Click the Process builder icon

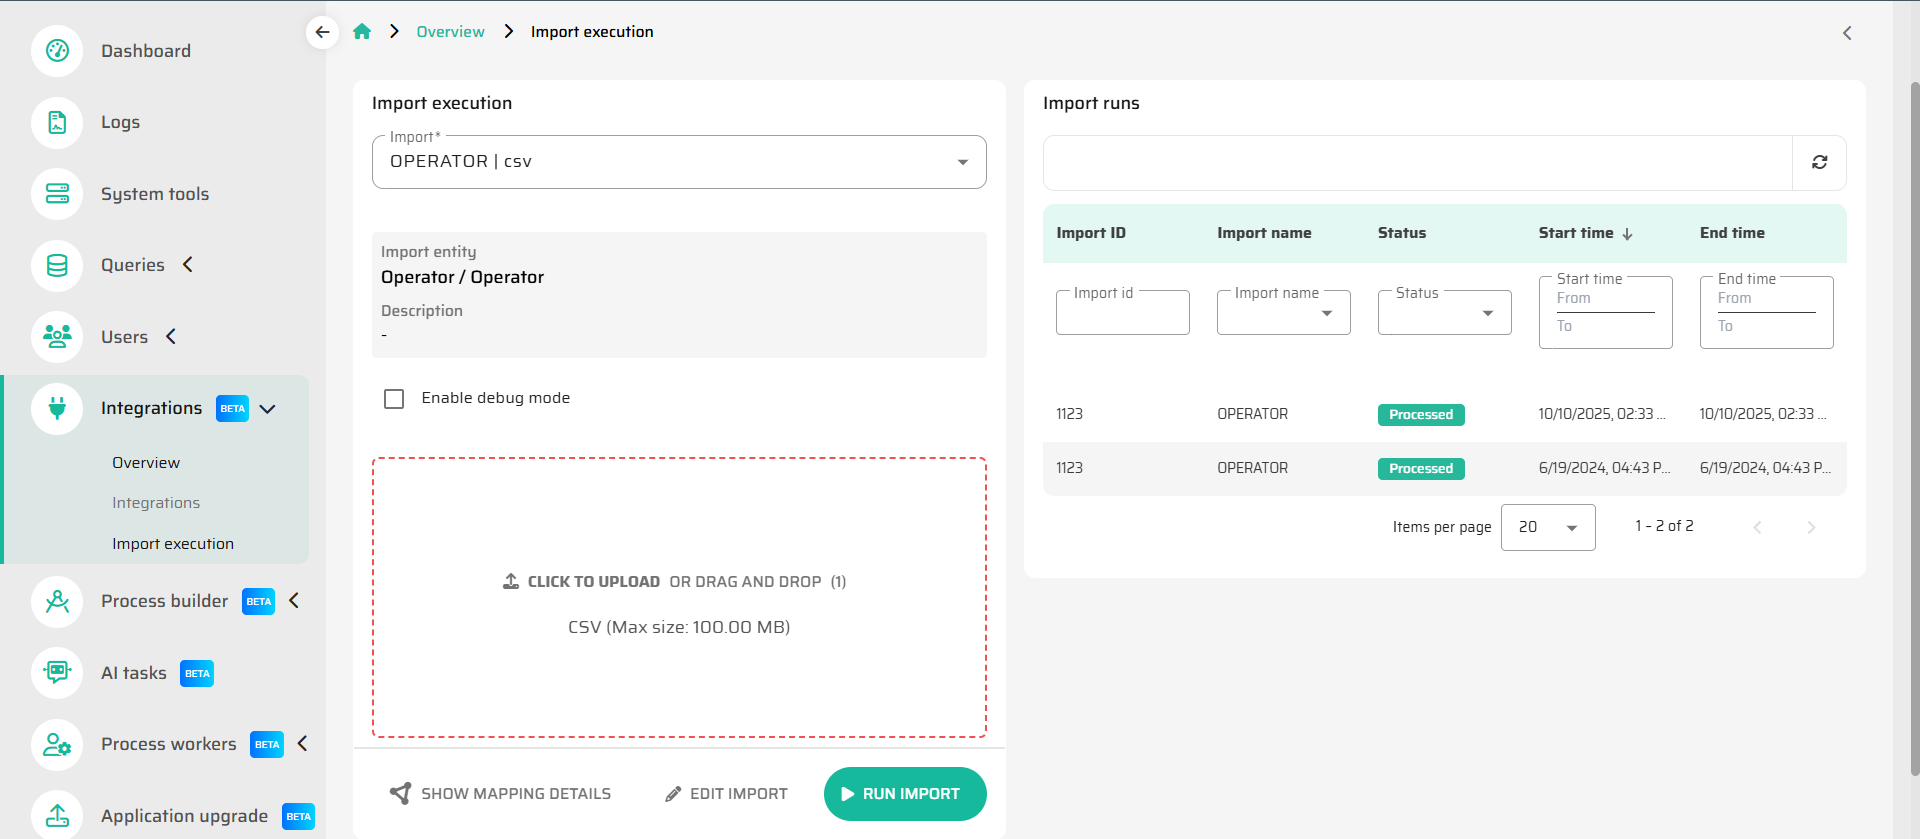pos(57,601)
